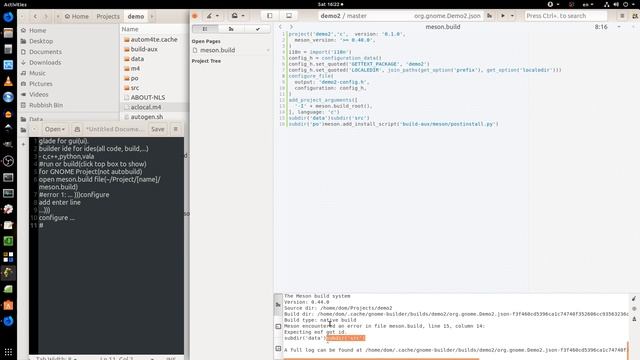Toggle the Builder left sidebar panel
This screenshot has width=640, height=360.
pos(269,16)
